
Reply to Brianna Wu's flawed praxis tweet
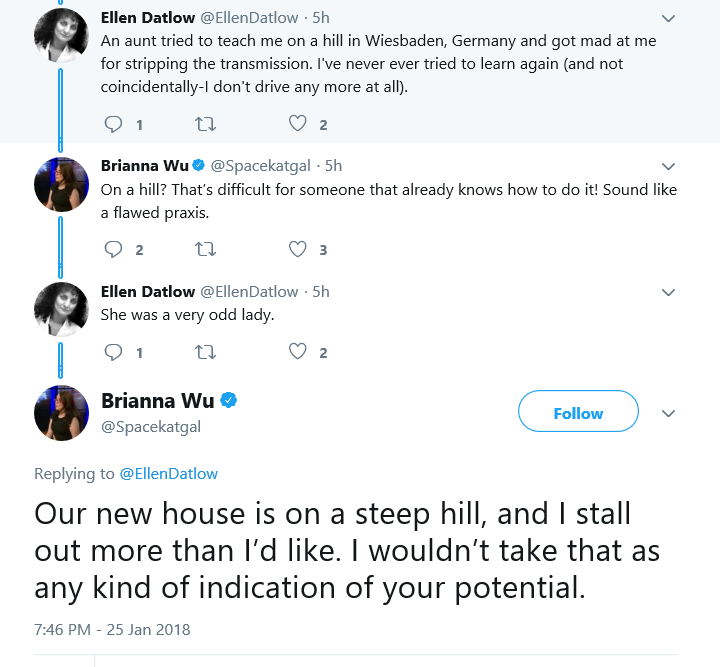pyautogui.click(x=113, y=249)
